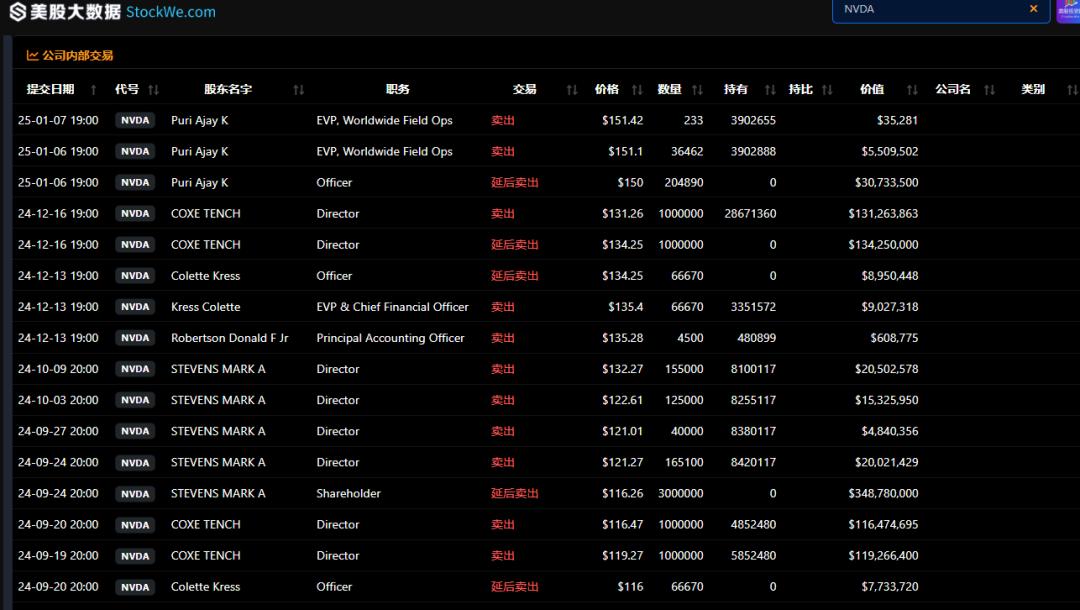Click the avatar icon in top-right corner

tap(1068, 10)
